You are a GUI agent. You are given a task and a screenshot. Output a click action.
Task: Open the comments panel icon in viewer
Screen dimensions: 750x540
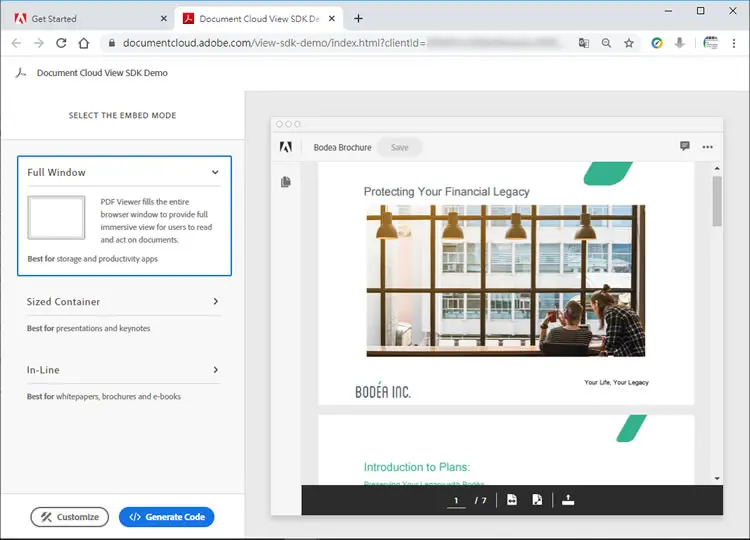click(684, 146)
